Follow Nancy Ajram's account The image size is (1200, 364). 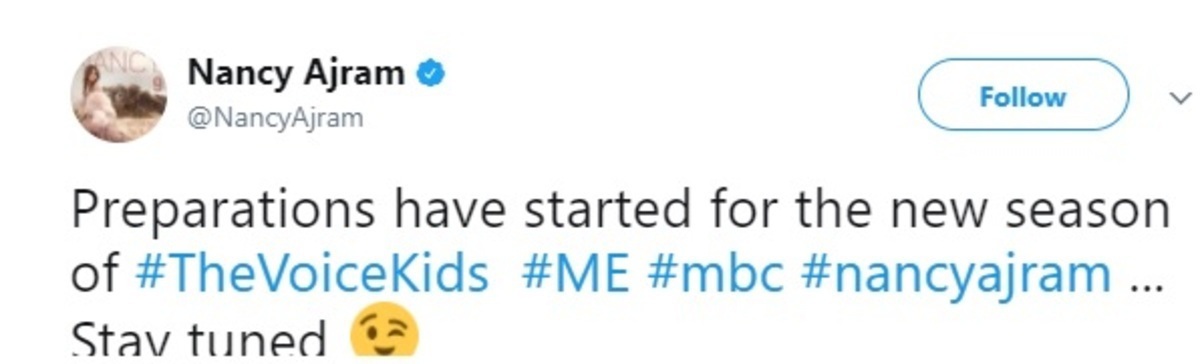tap(1022, 95)
